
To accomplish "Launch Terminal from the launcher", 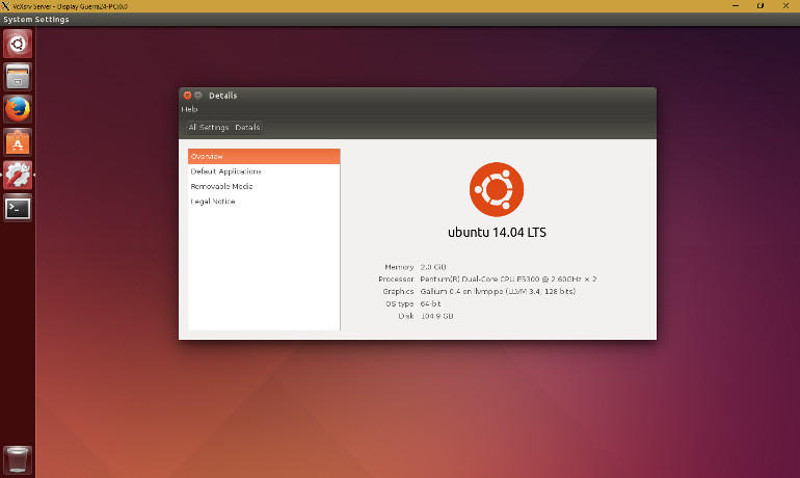I will [18, 208].
